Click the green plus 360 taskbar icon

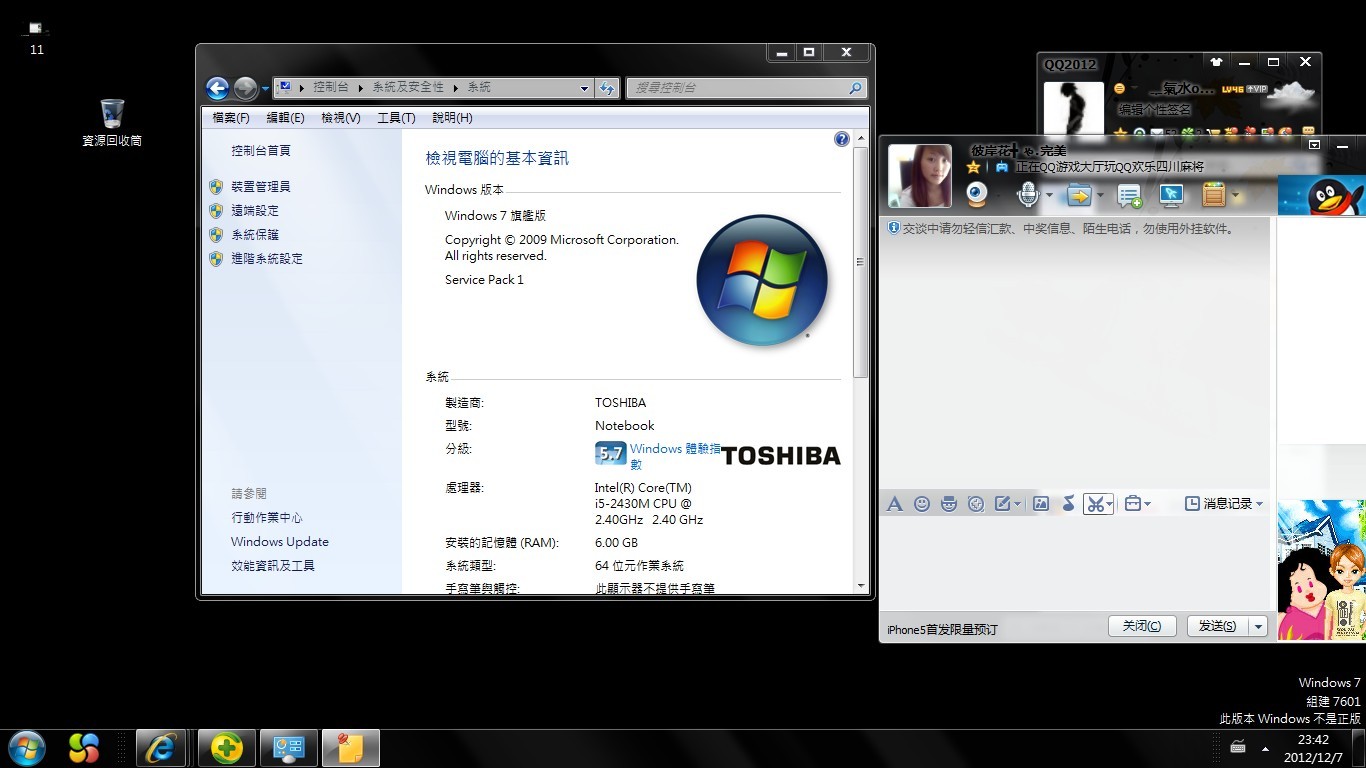tap(227, 748)
